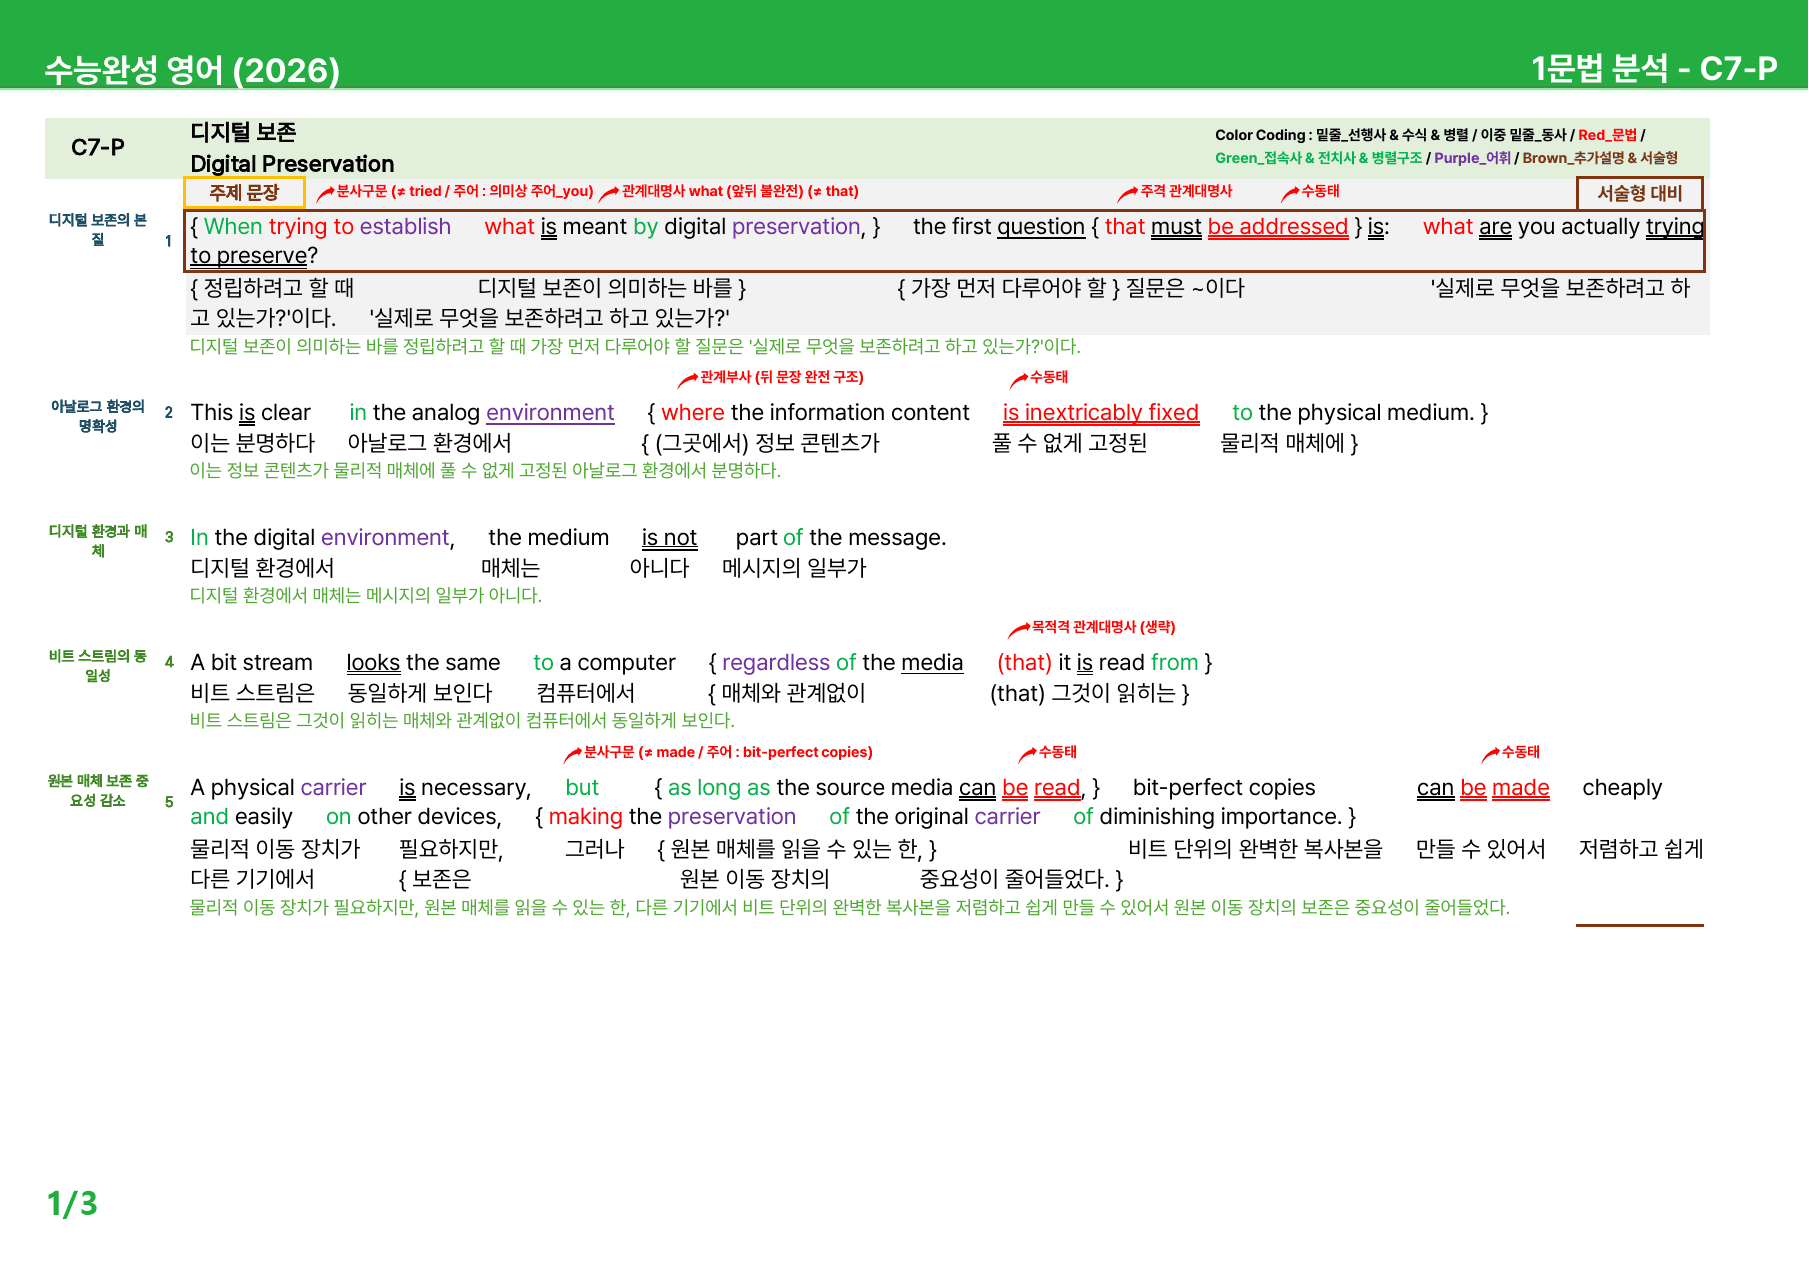Image resolution: width=1809 pixels, height=1278 pixels.
Task: Click the Red_문법 legend entry
Action: tap(1608, 135)
